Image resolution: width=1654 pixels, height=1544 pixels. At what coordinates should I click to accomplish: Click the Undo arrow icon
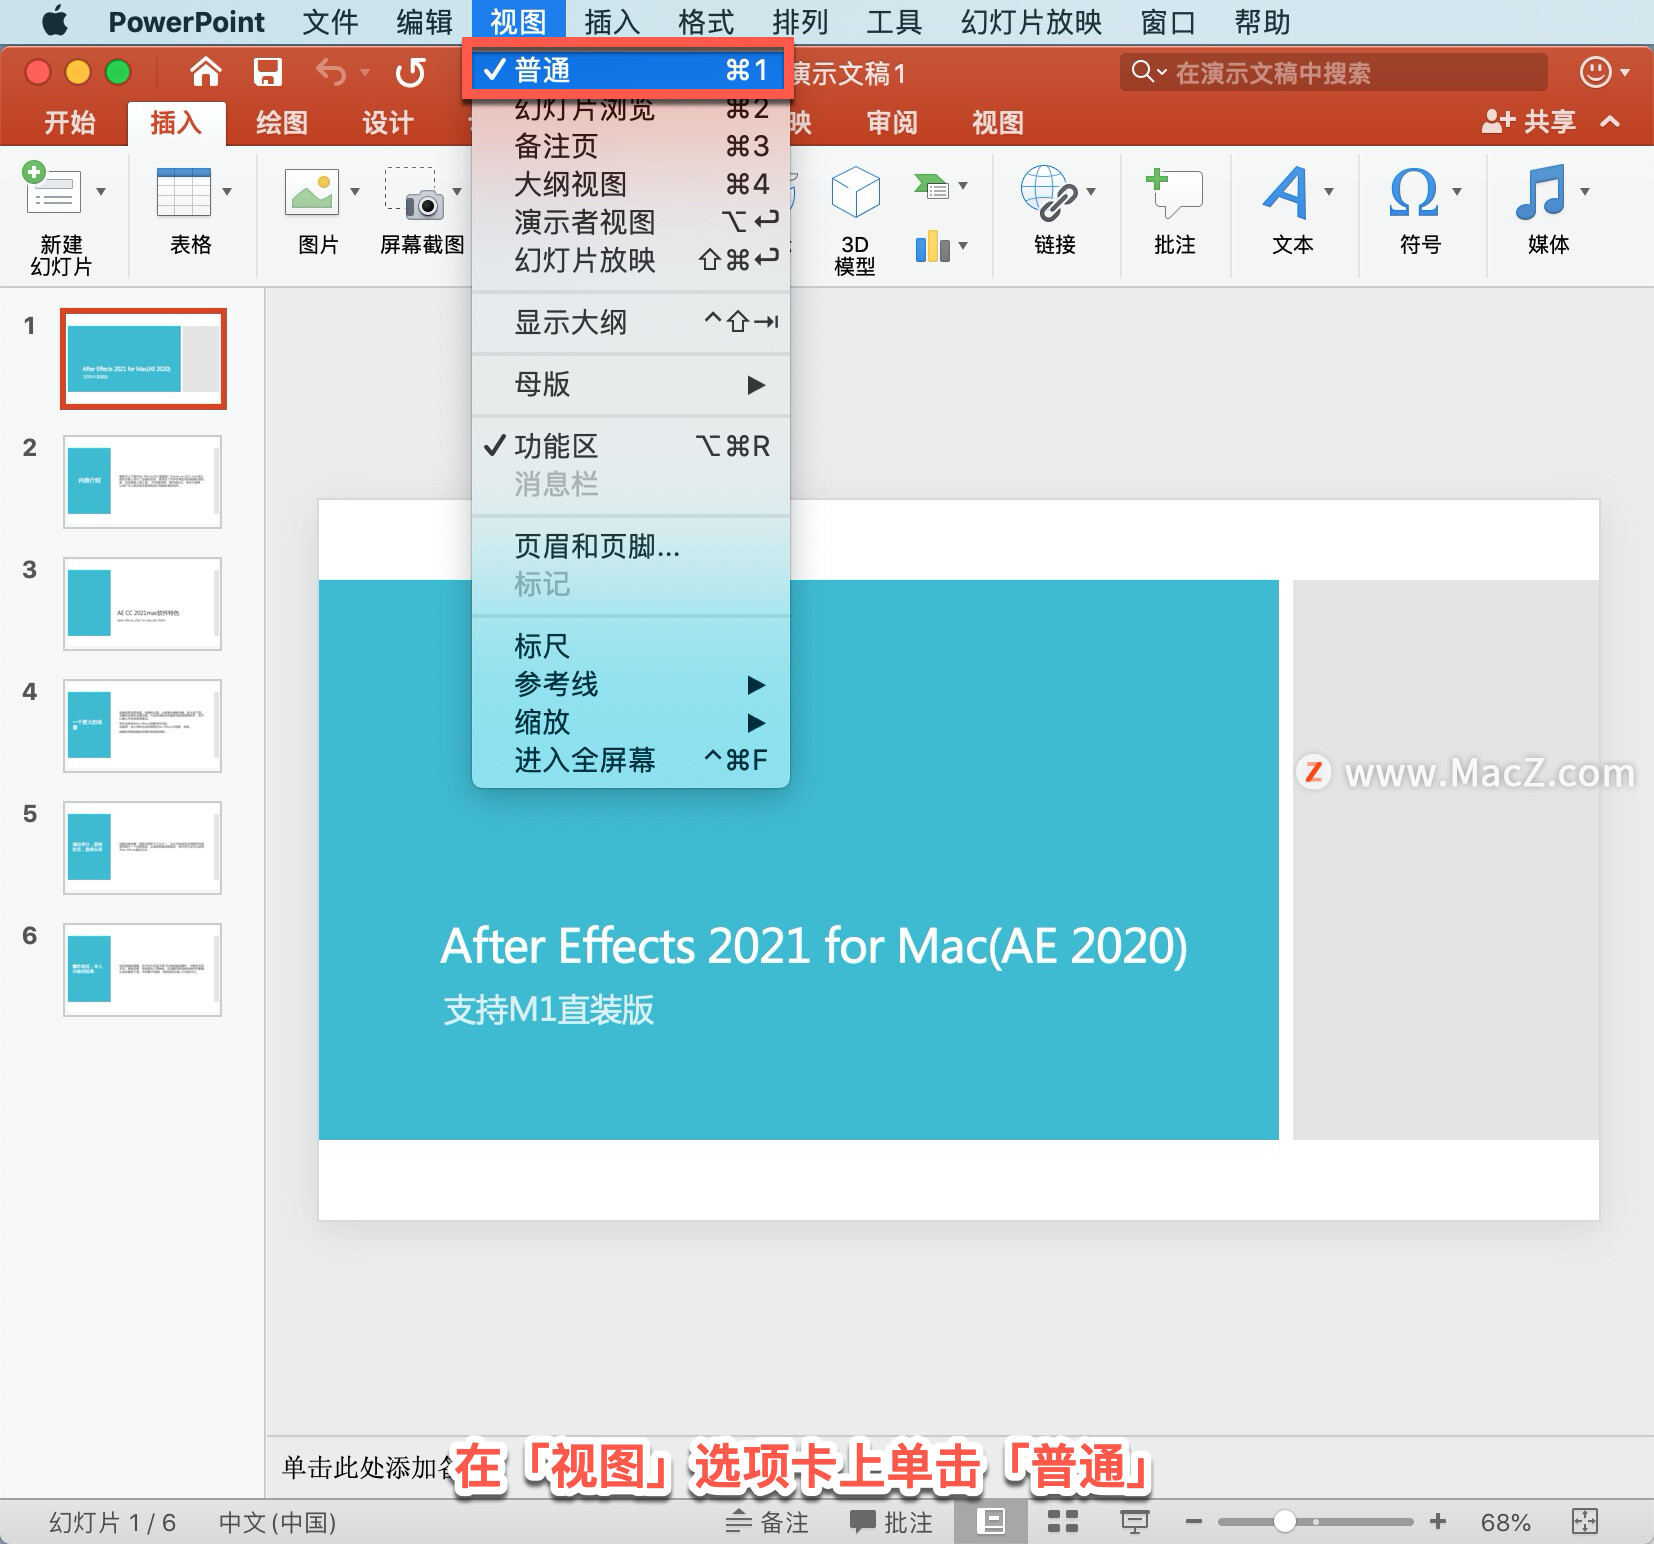(331, 72)
